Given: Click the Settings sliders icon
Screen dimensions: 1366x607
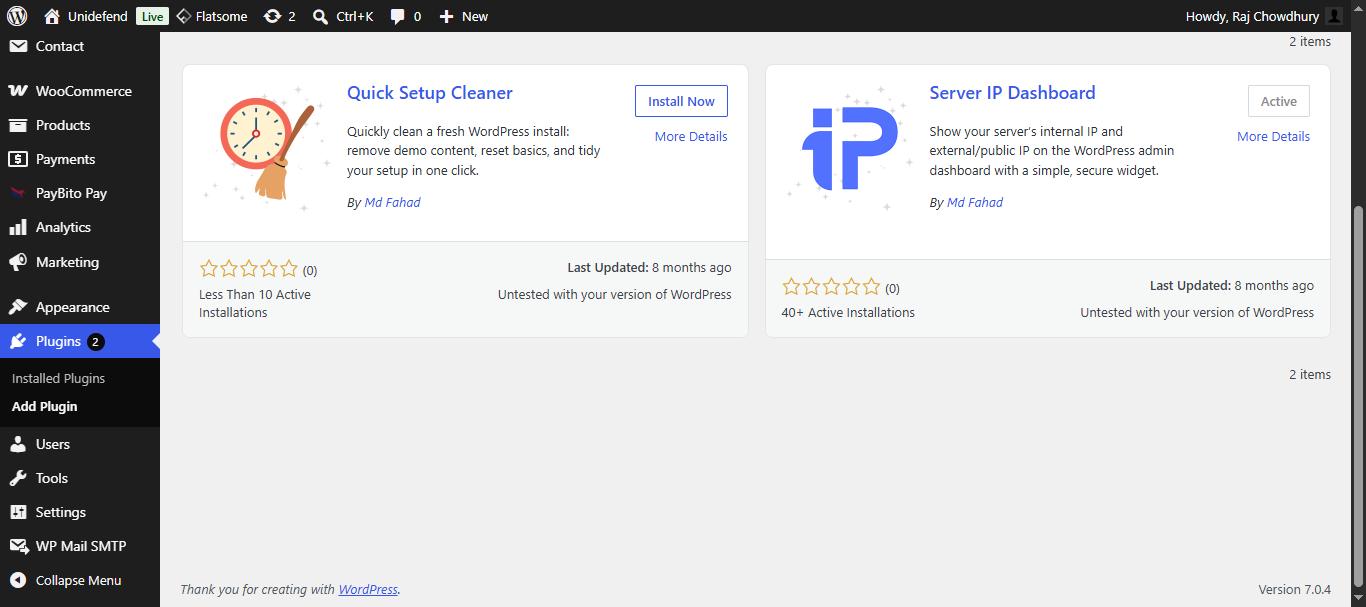Looking at the screenshot, I should tap(18, 512).
